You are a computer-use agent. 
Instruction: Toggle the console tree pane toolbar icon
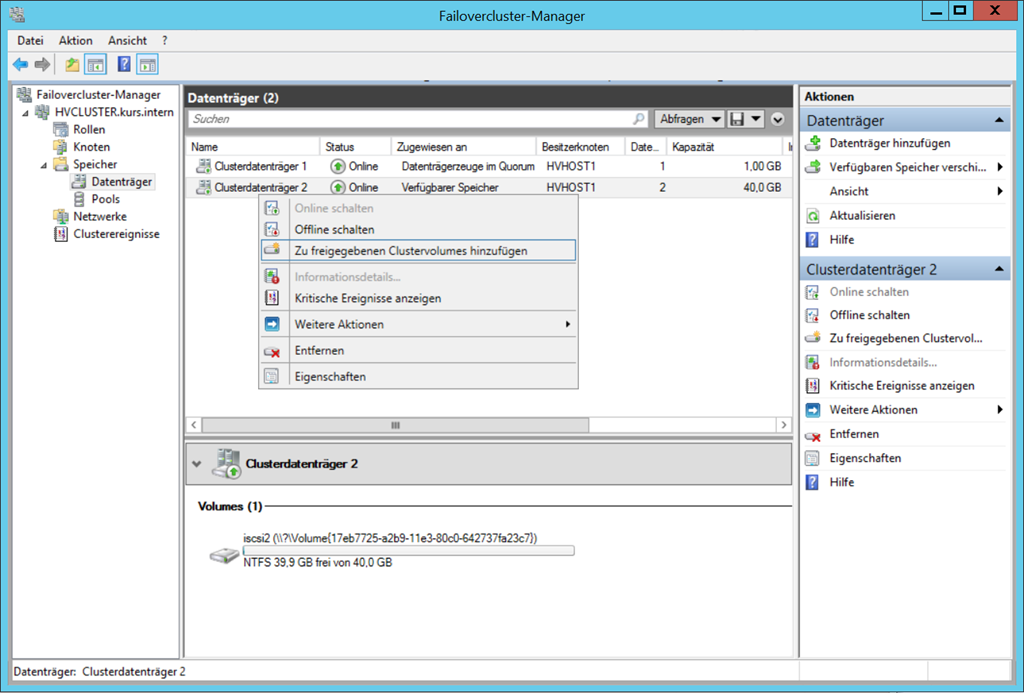point(96,64)
